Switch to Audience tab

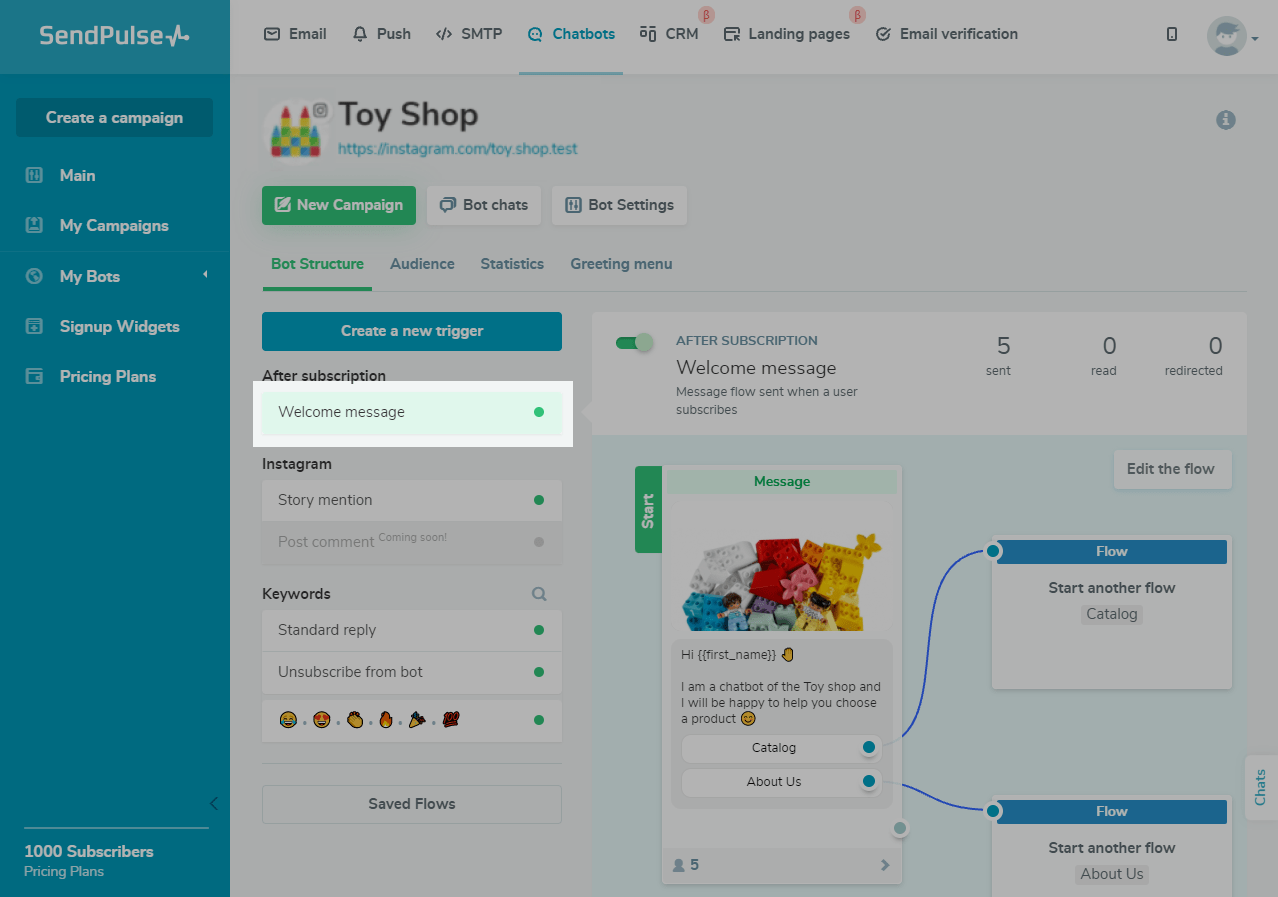coord(422,264)
